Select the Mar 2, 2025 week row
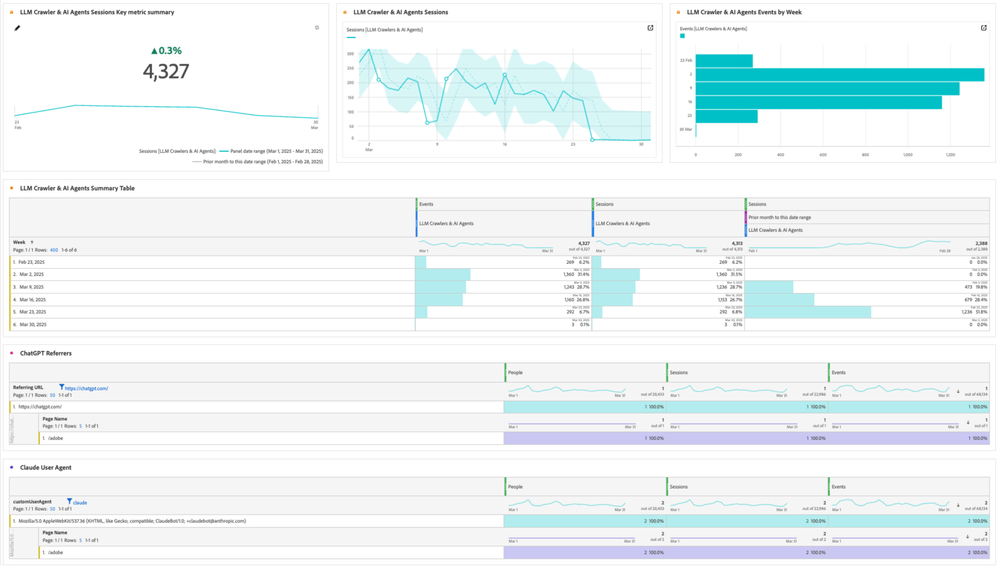Viewport: 998px width, 566px height. (x=32, y=274)
